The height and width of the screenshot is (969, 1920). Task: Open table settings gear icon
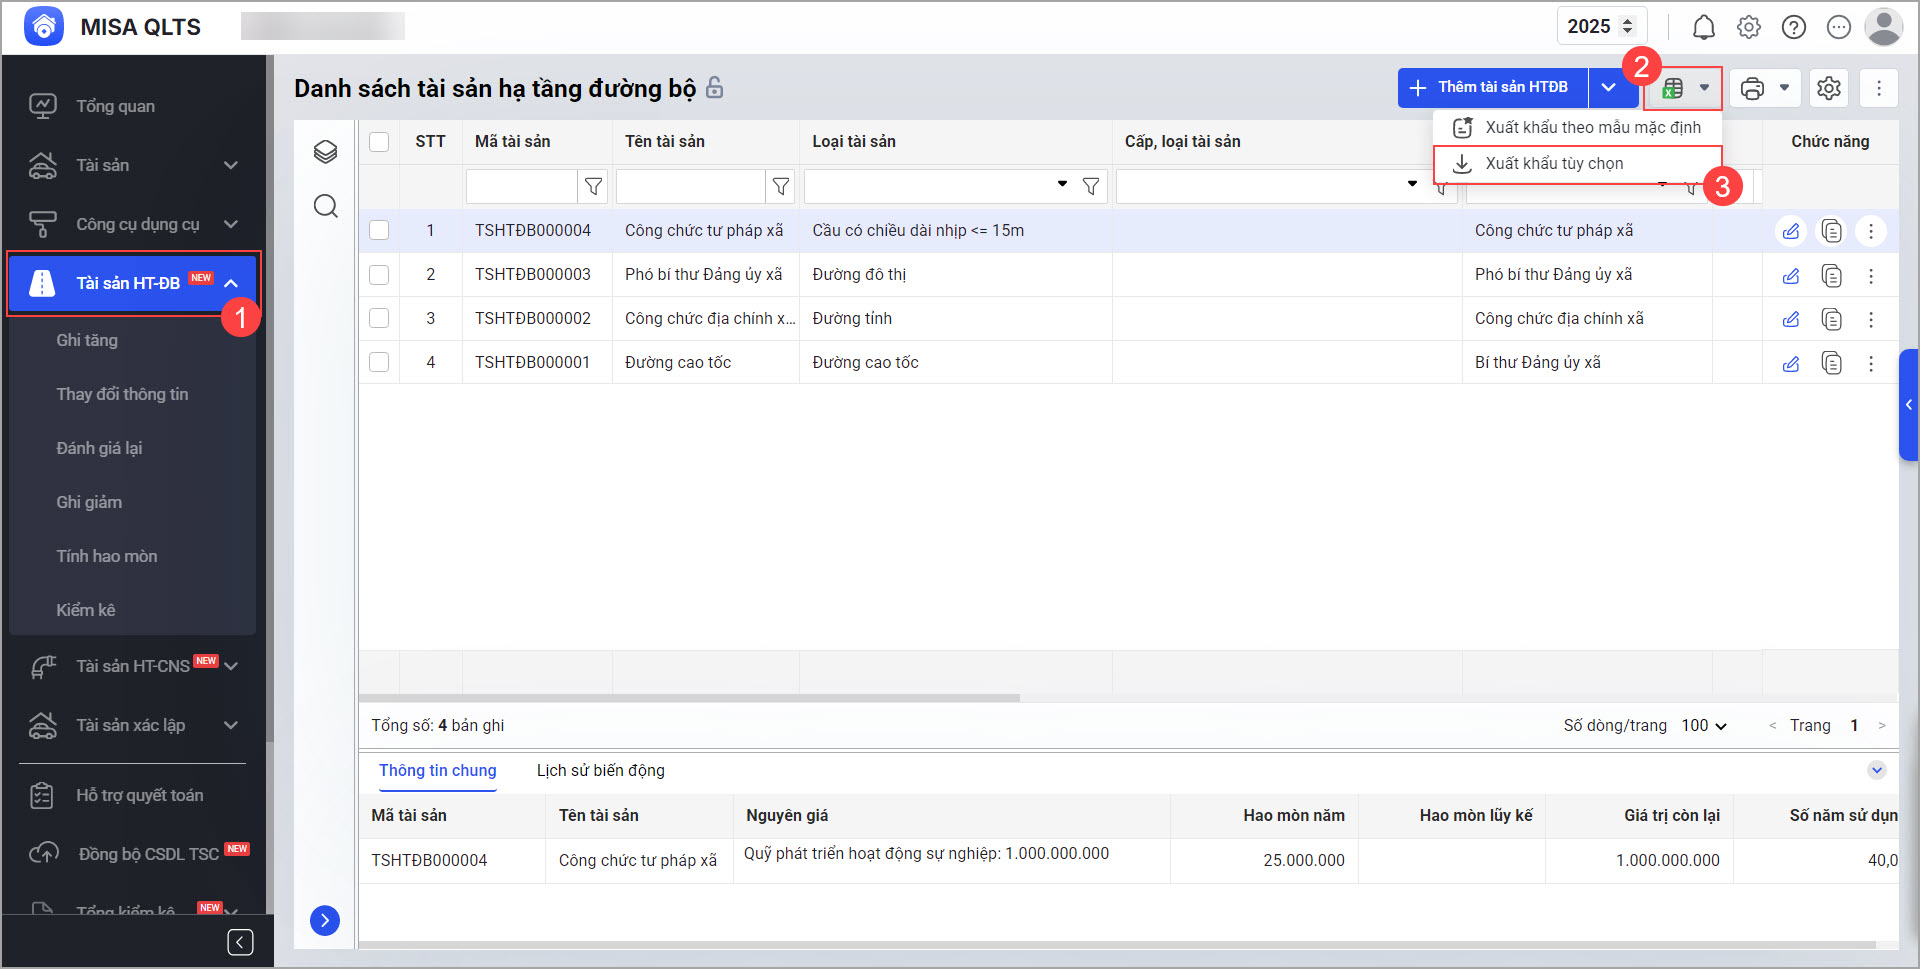(1828, 89)
